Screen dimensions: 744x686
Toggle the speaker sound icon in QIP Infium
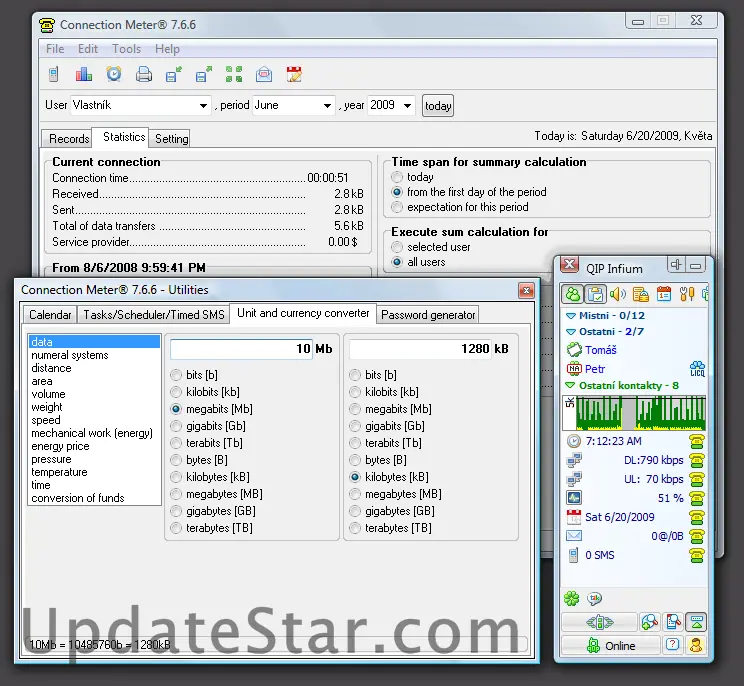(x=618, y=294)
